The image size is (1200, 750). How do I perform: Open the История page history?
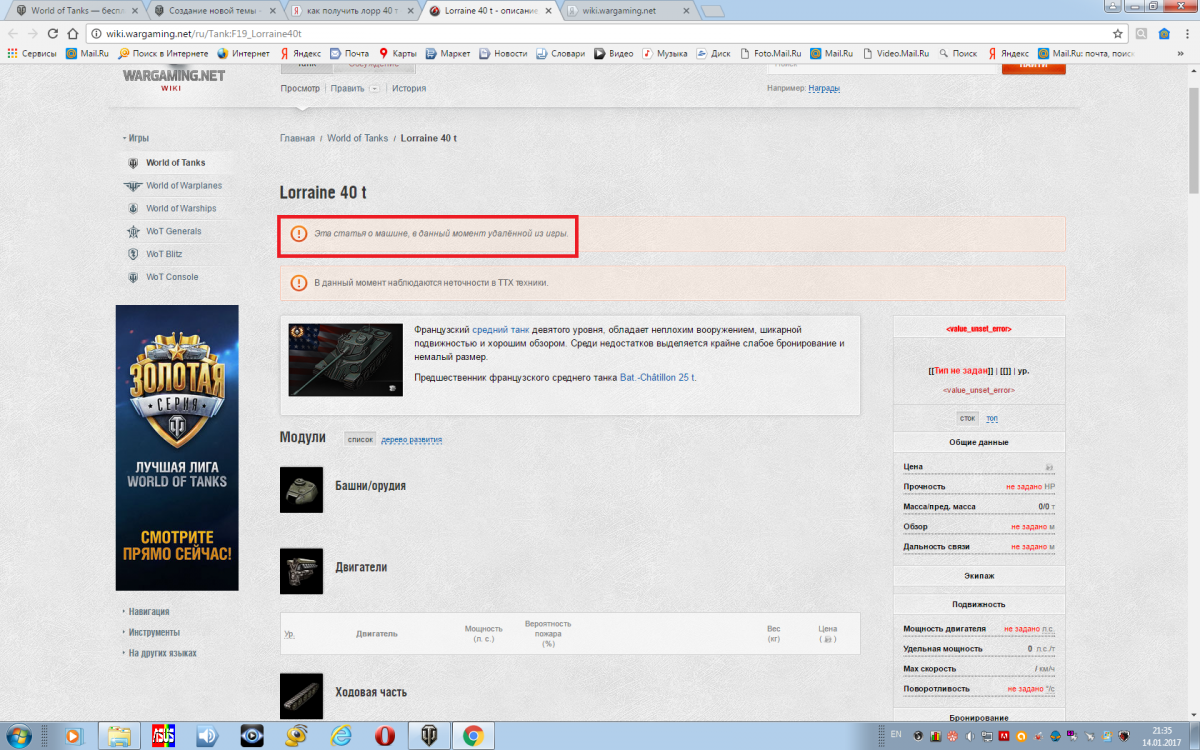click(409, 88)
